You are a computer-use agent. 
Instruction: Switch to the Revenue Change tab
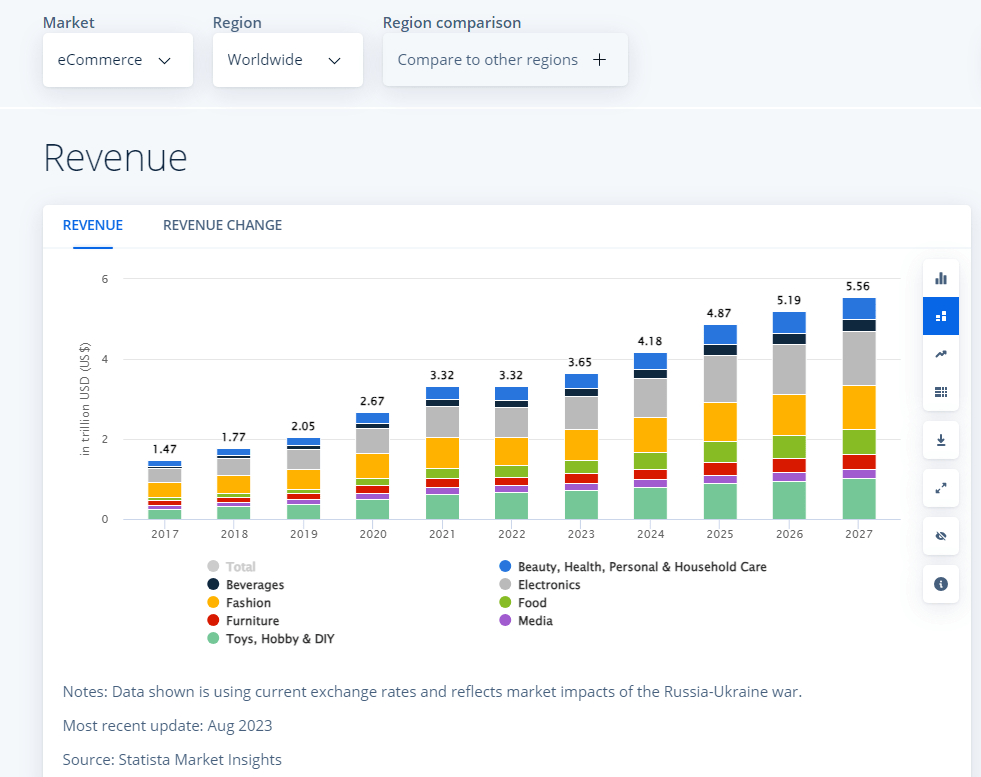click(x=222, y=225)
